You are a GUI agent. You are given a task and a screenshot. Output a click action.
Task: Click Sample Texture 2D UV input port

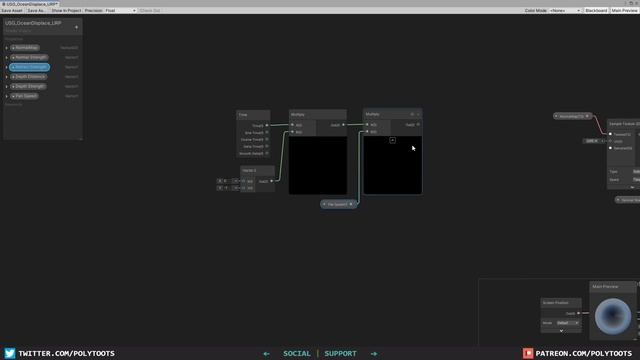pyautogui.click(x=611, y=141)
